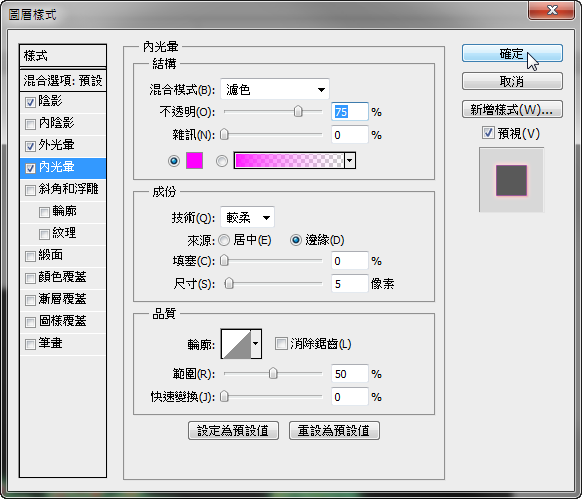Click the 不透明 slider handle
The image size is (582, 499).
[x=298, y=111]
